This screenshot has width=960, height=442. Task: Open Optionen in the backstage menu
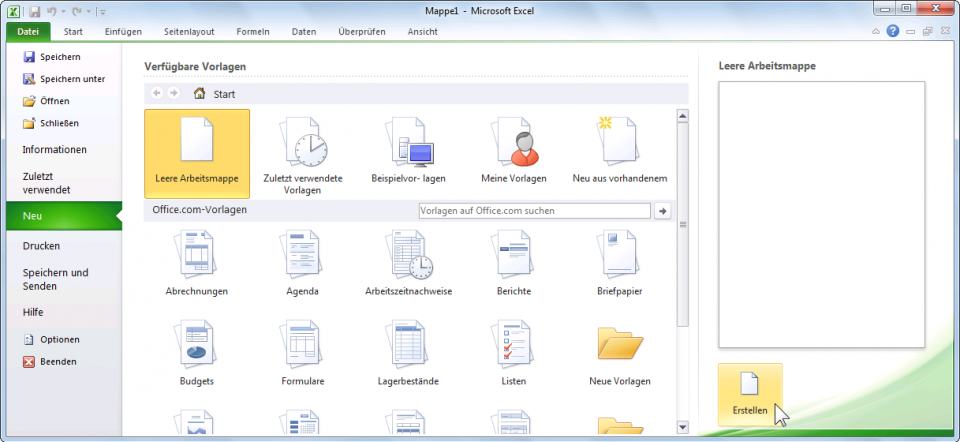[x=59, y=339]
